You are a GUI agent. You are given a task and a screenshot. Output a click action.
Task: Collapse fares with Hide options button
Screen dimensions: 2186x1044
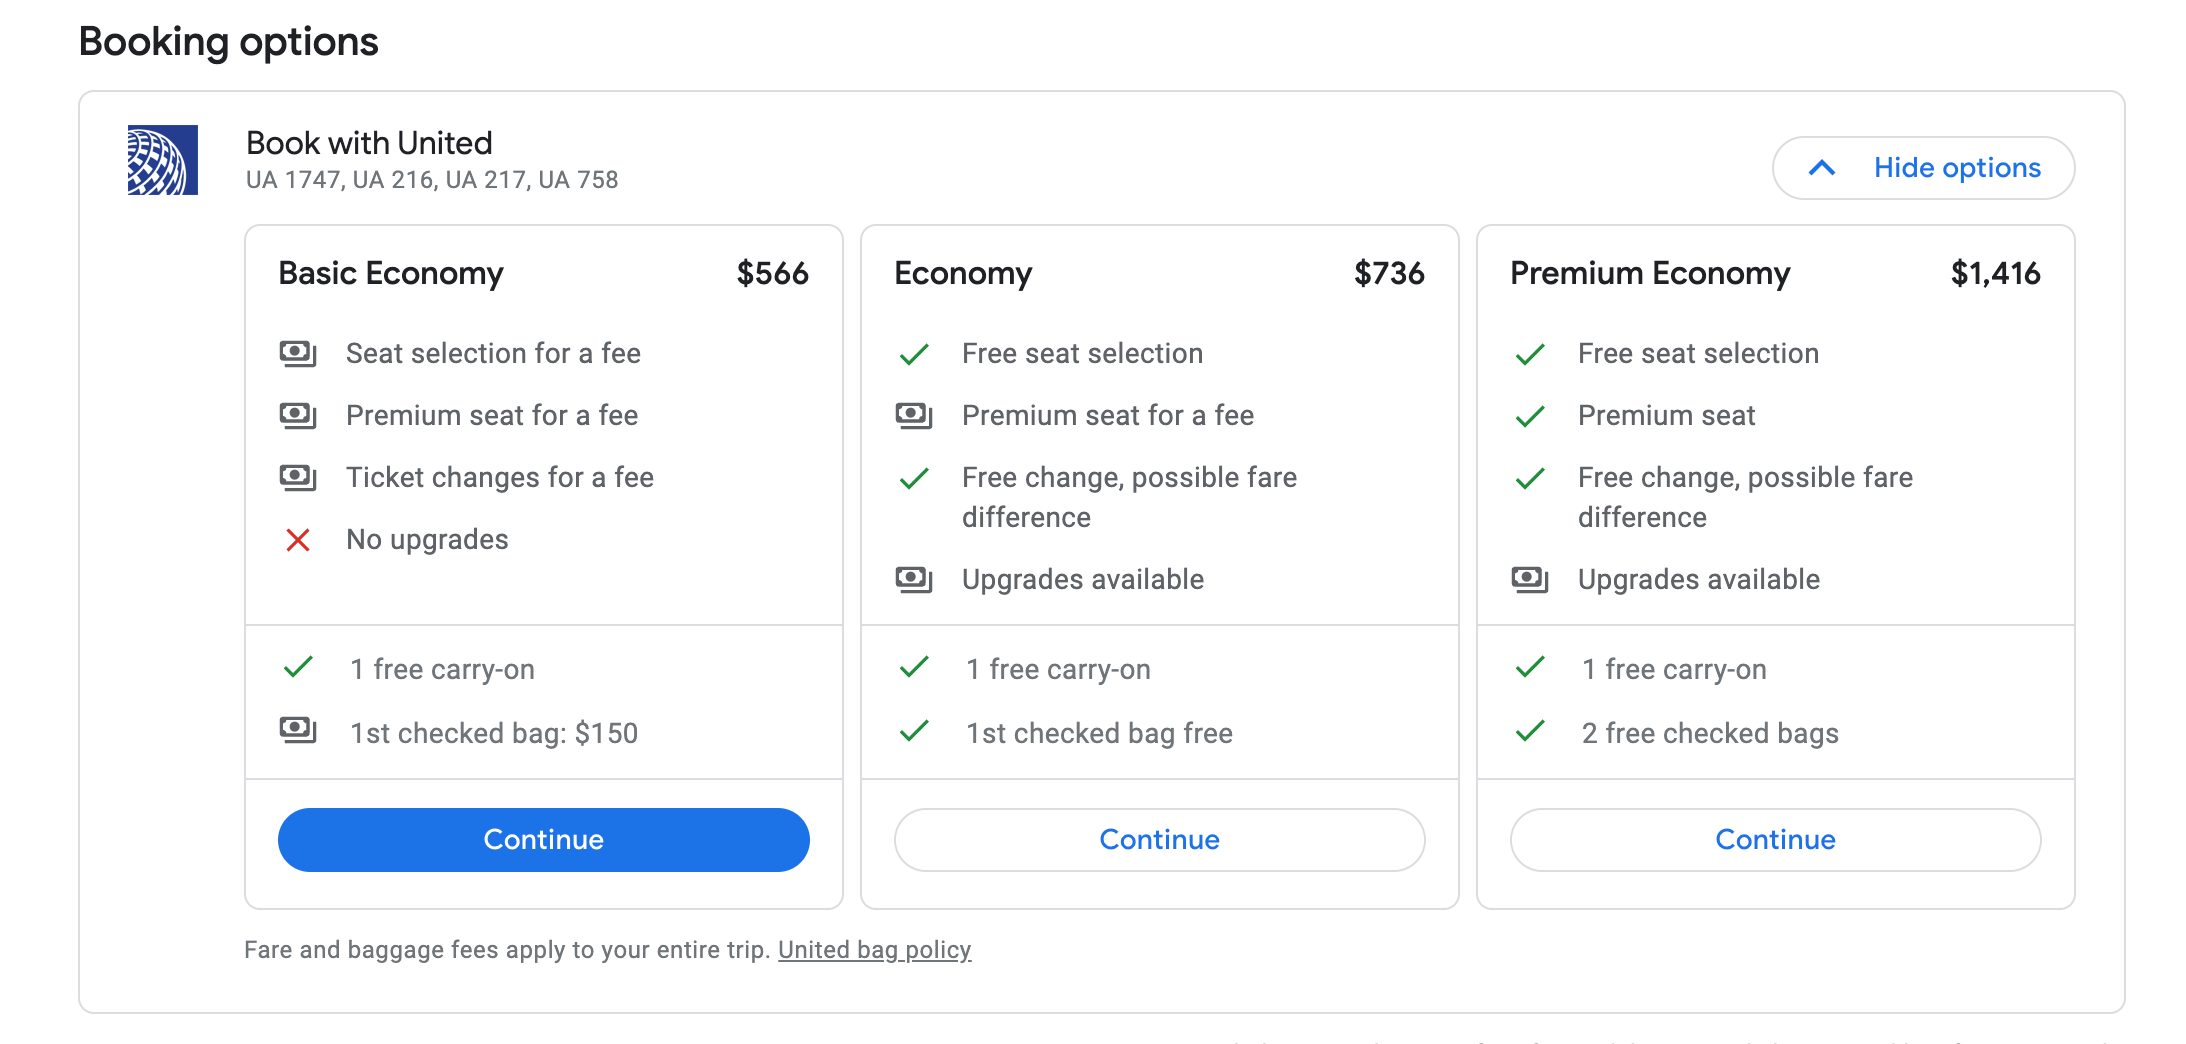[1923, 168]
